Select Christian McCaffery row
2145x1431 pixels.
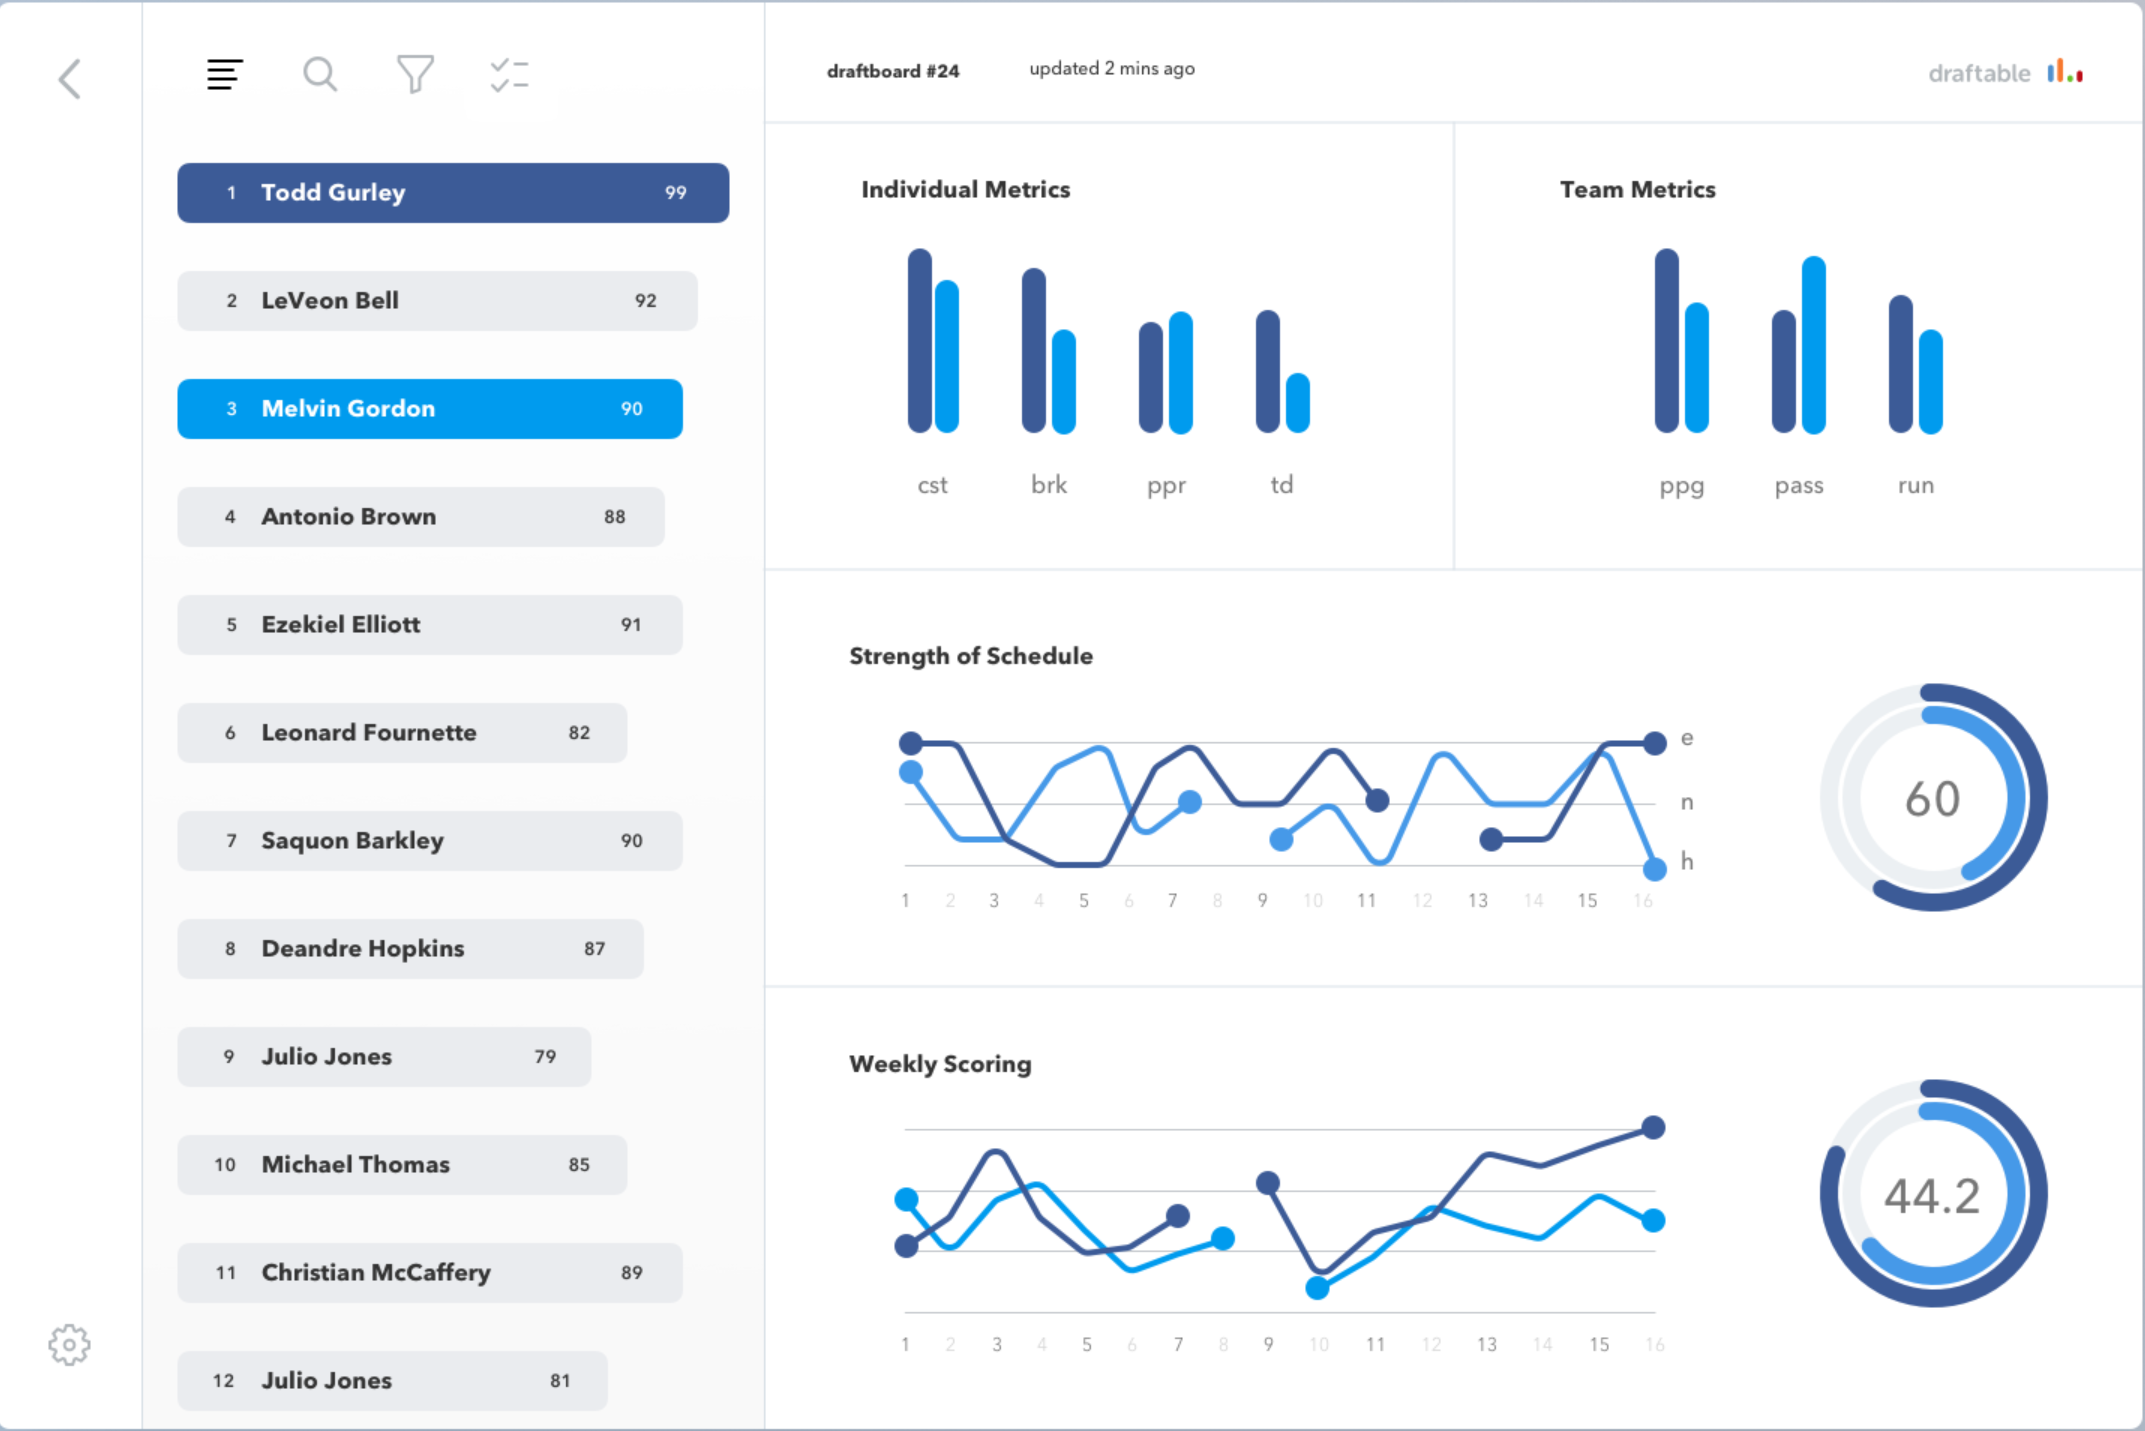point(430,1273)
